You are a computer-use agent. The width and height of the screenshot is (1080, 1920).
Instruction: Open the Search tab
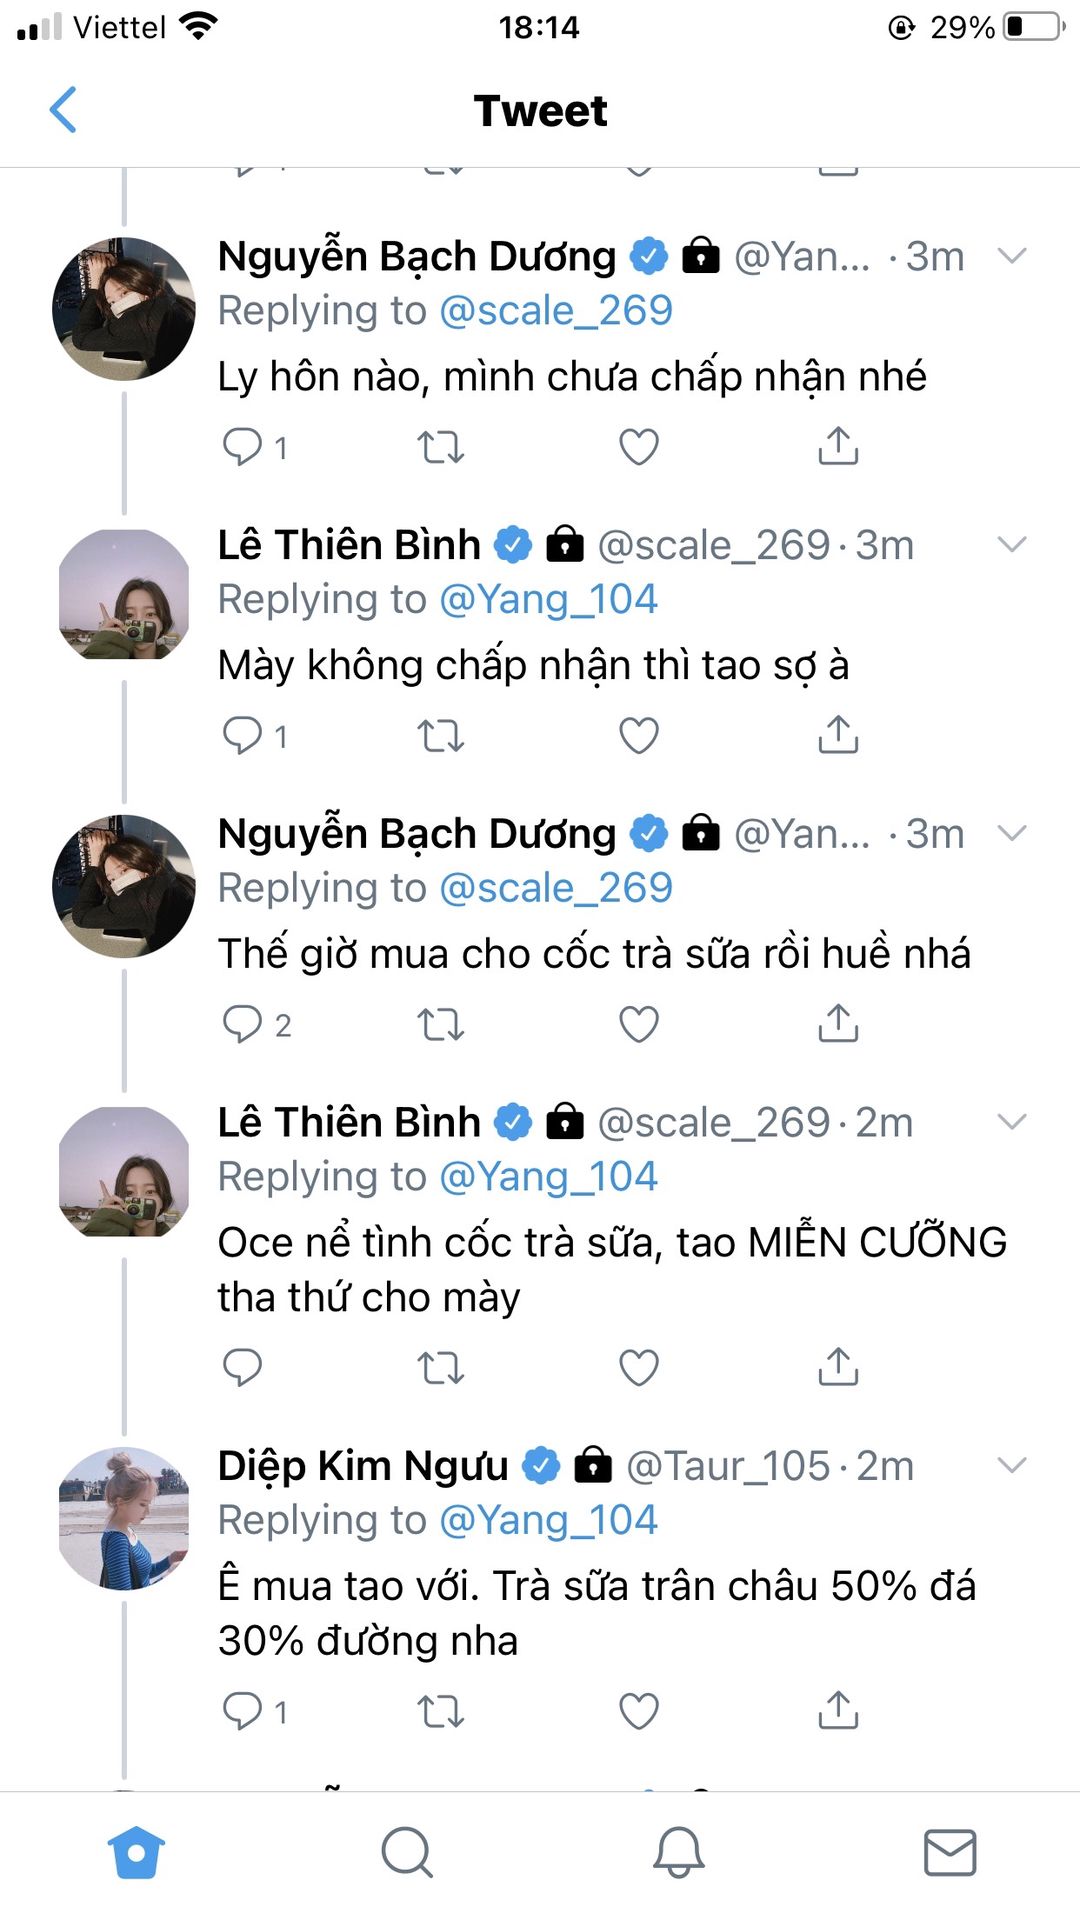(x=407, y=1852)
